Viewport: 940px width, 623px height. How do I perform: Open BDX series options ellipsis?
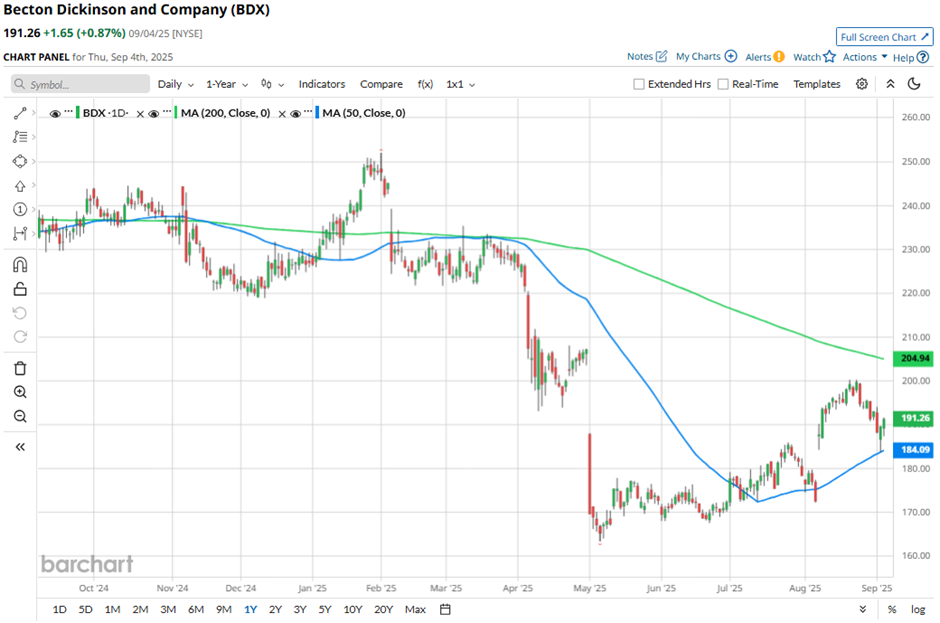(x=69, y=112)
